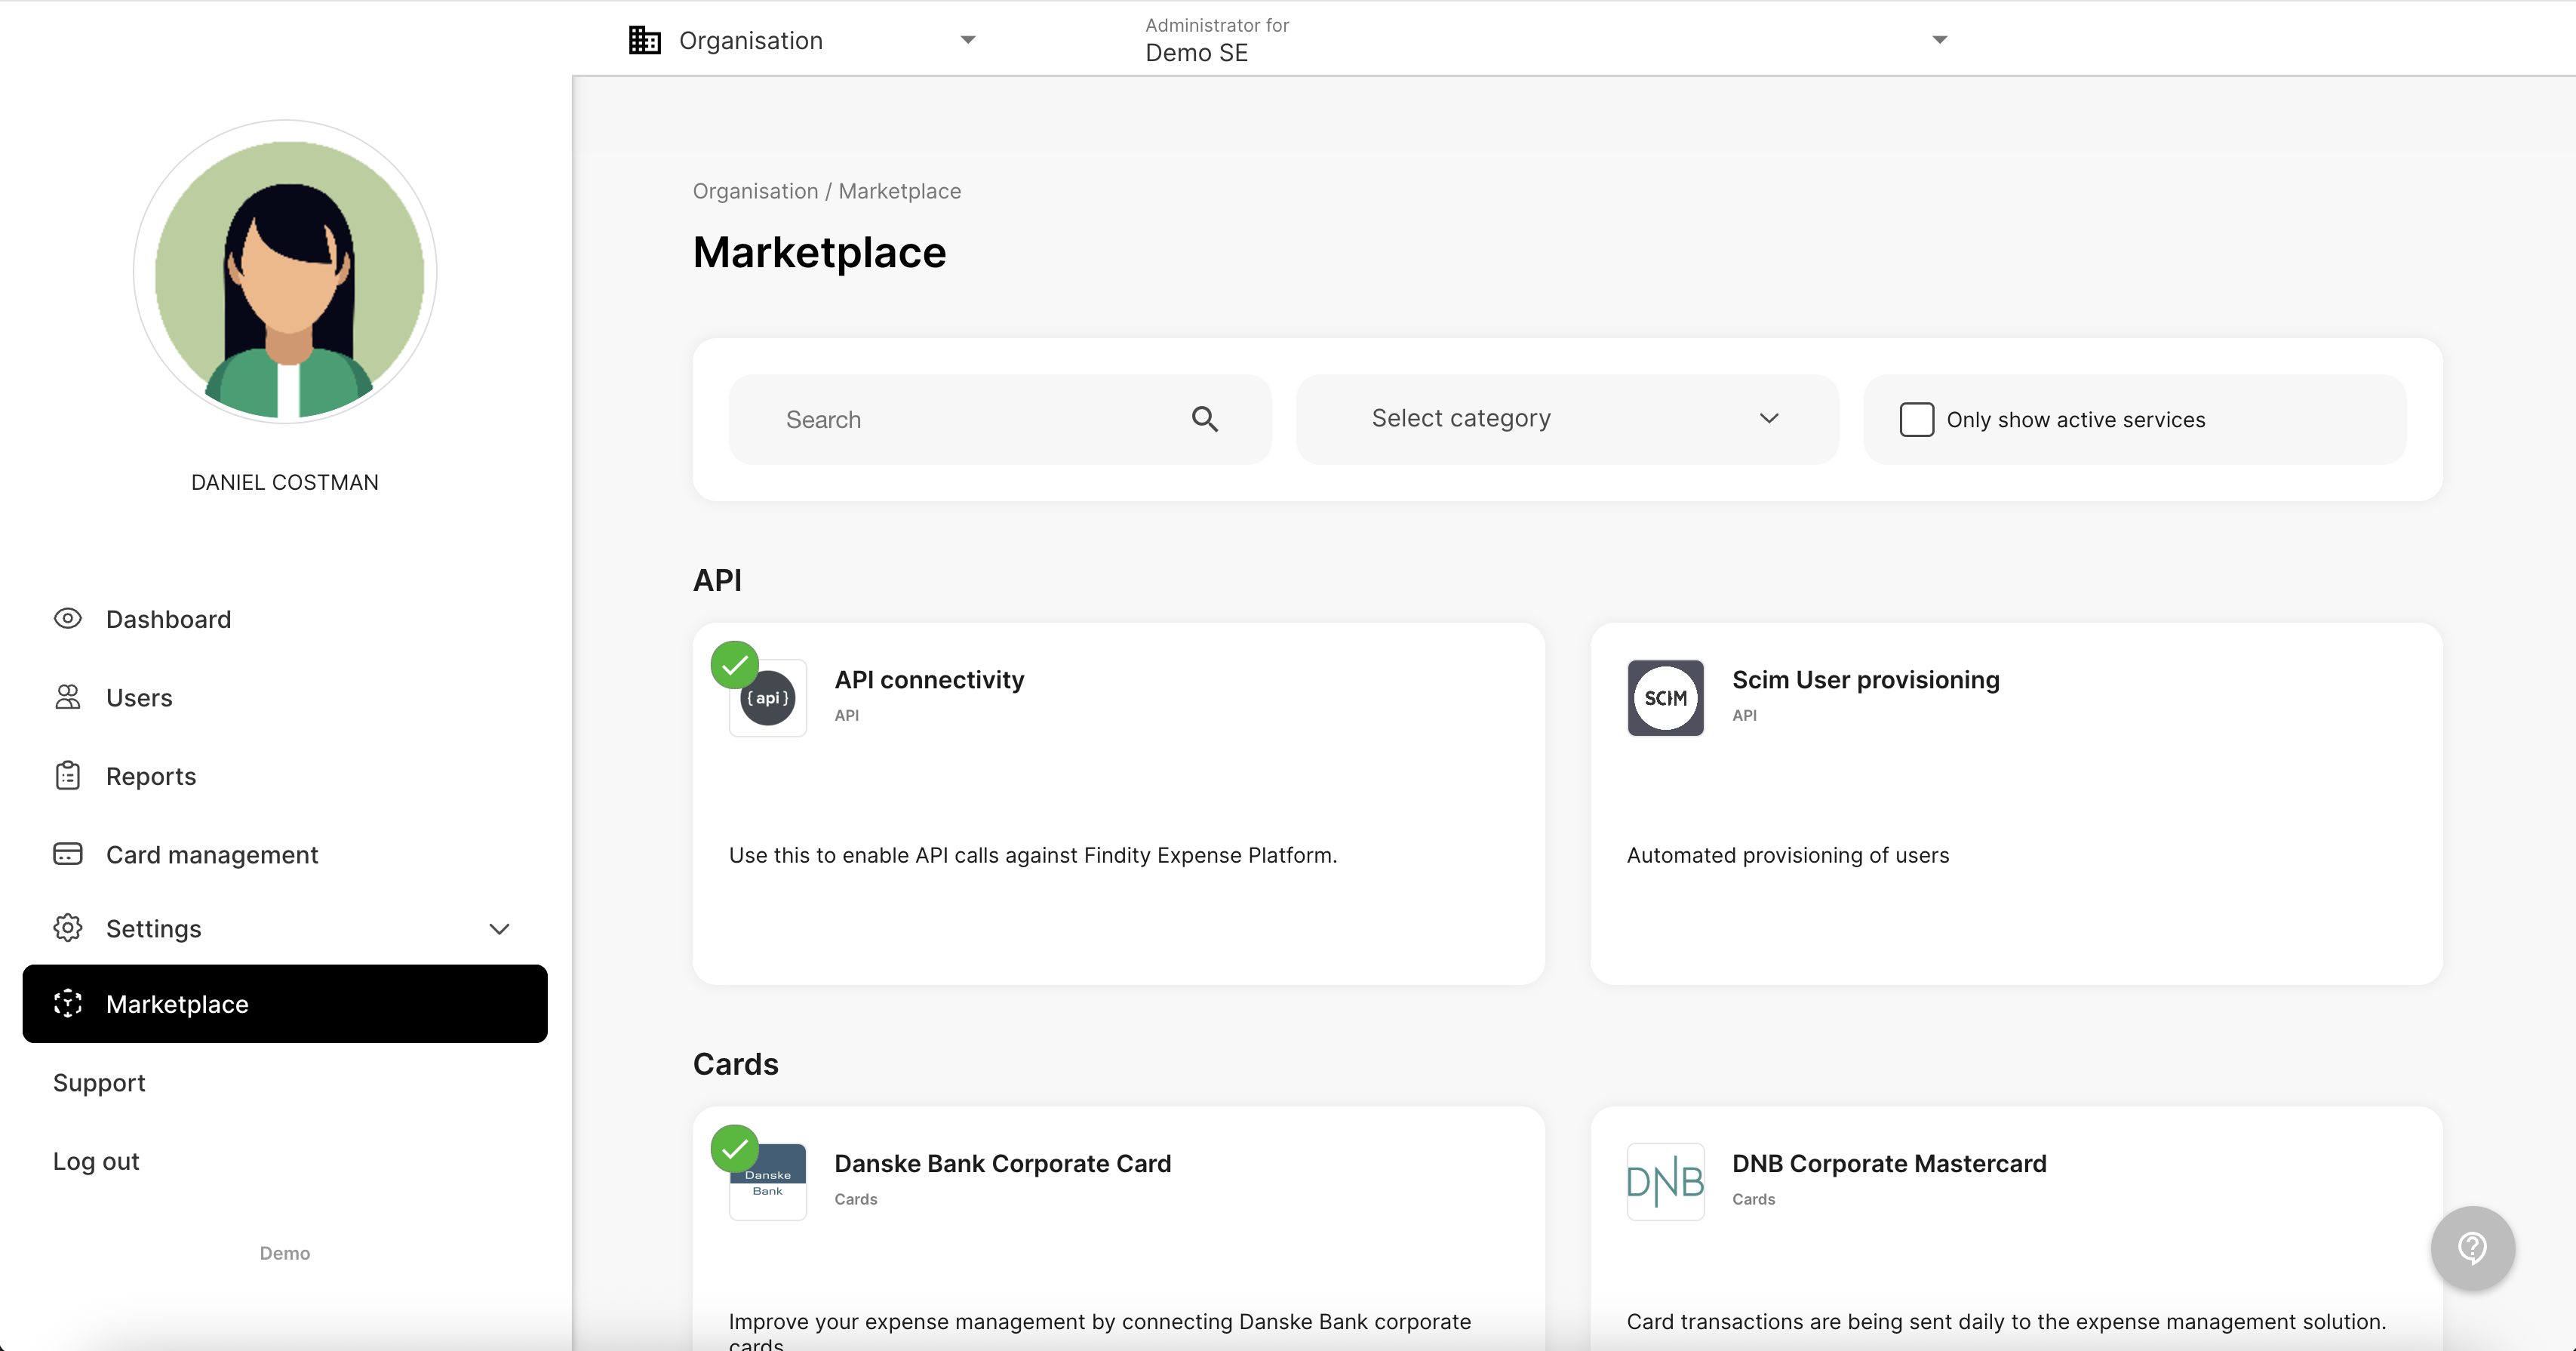The height and width of the screenshot is (1351, 2576).
Task: Click Daniel Costman profile avatar
Action: pos(285,272)
